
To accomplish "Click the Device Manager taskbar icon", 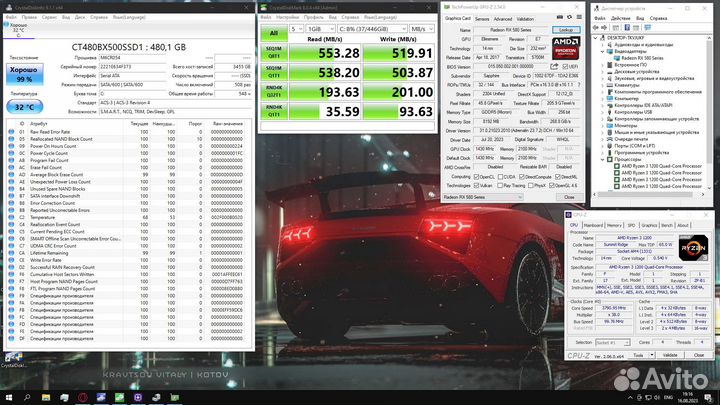I will pyautogui.click(x=156, y=397).
